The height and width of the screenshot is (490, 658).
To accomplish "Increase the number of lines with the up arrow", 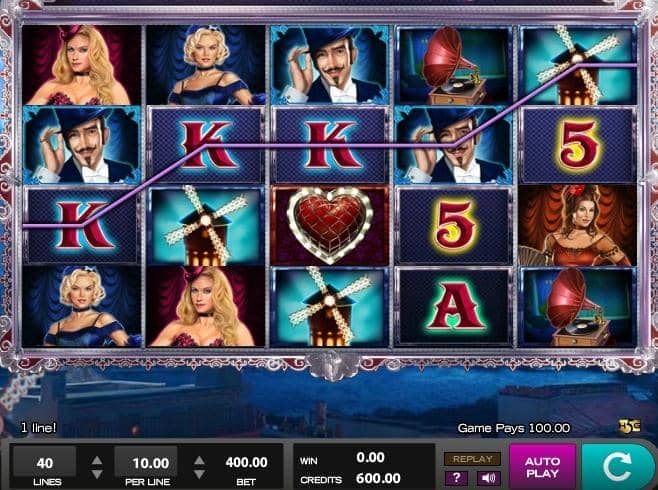I will tap(97, 461).
